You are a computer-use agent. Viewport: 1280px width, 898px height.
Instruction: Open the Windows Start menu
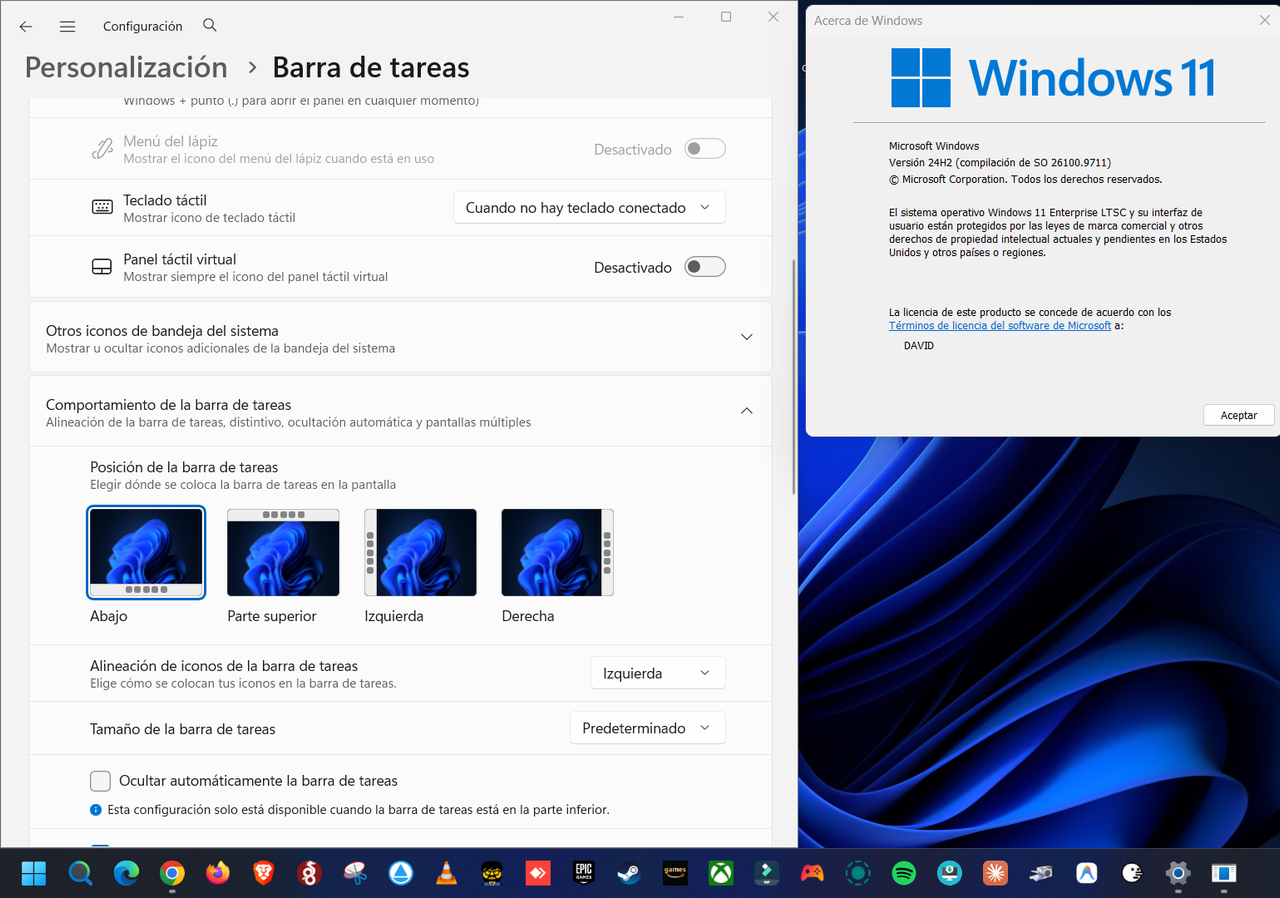coord(33,873)
